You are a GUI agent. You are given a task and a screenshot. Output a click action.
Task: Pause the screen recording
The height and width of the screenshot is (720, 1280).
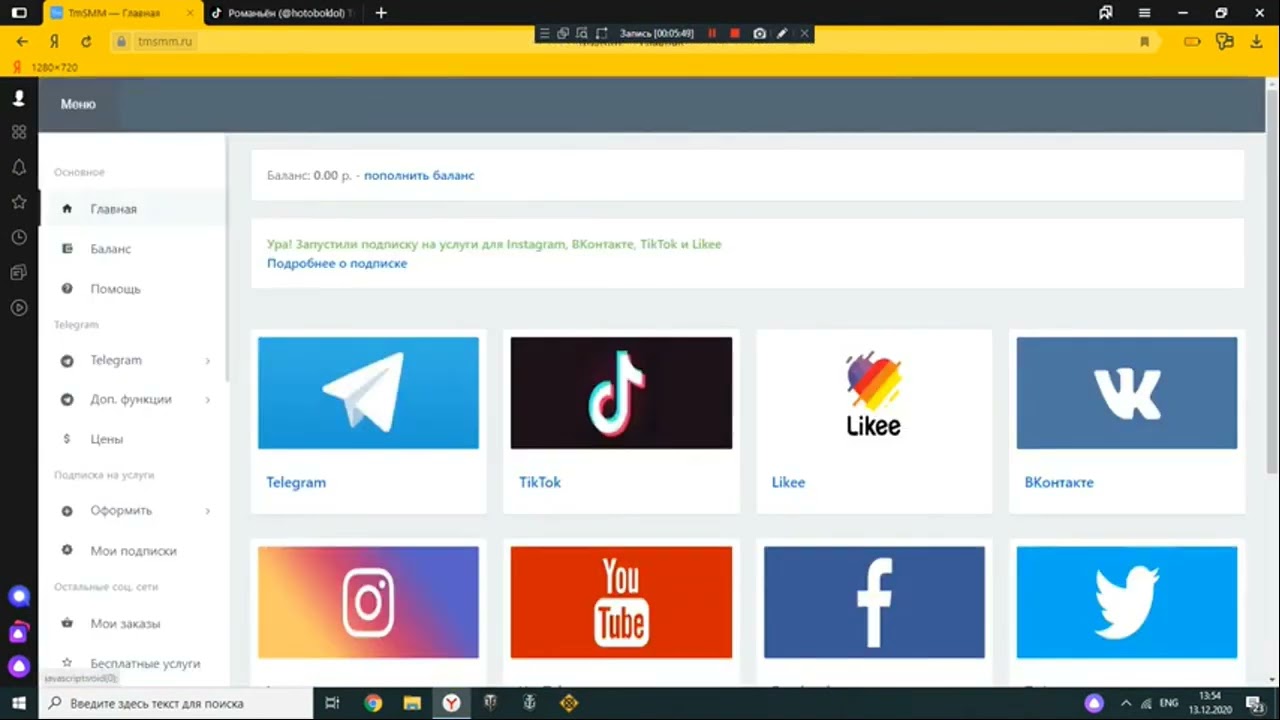[x=712, y=33]
